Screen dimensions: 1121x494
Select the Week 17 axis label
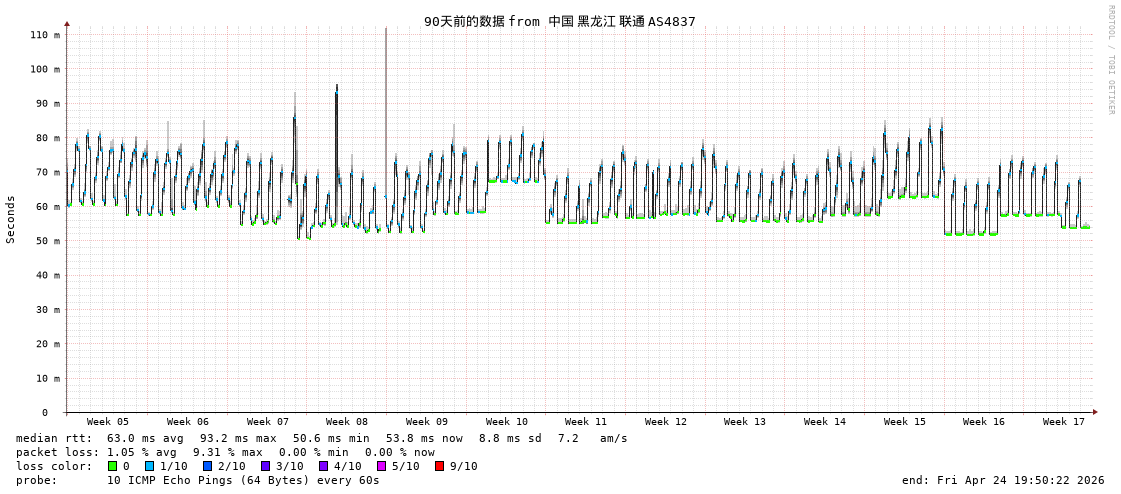(1064, 422)
